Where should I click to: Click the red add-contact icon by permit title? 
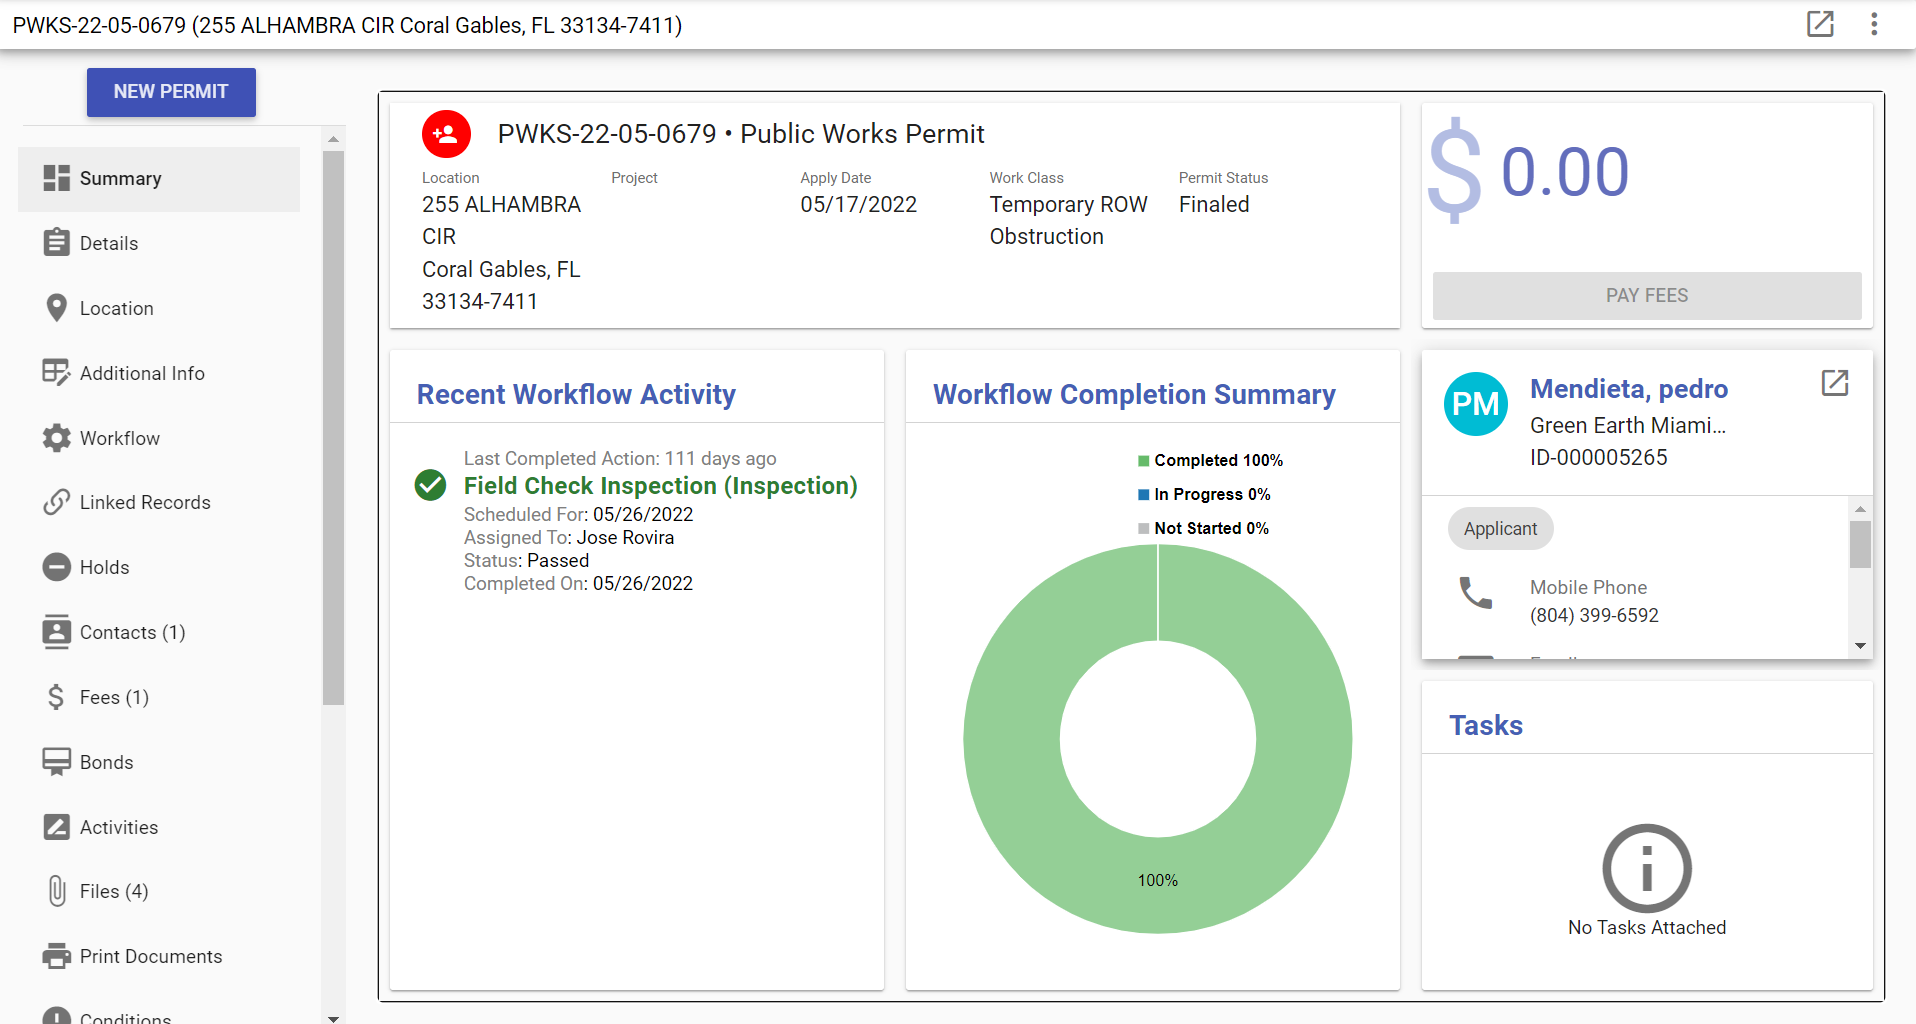446,134
